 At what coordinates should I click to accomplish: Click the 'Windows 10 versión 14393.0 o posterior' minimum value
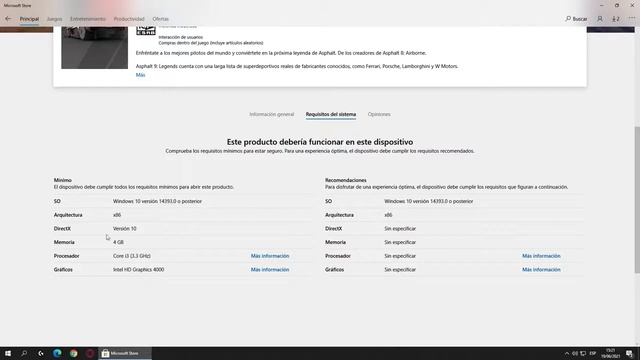tap(157, 201)
